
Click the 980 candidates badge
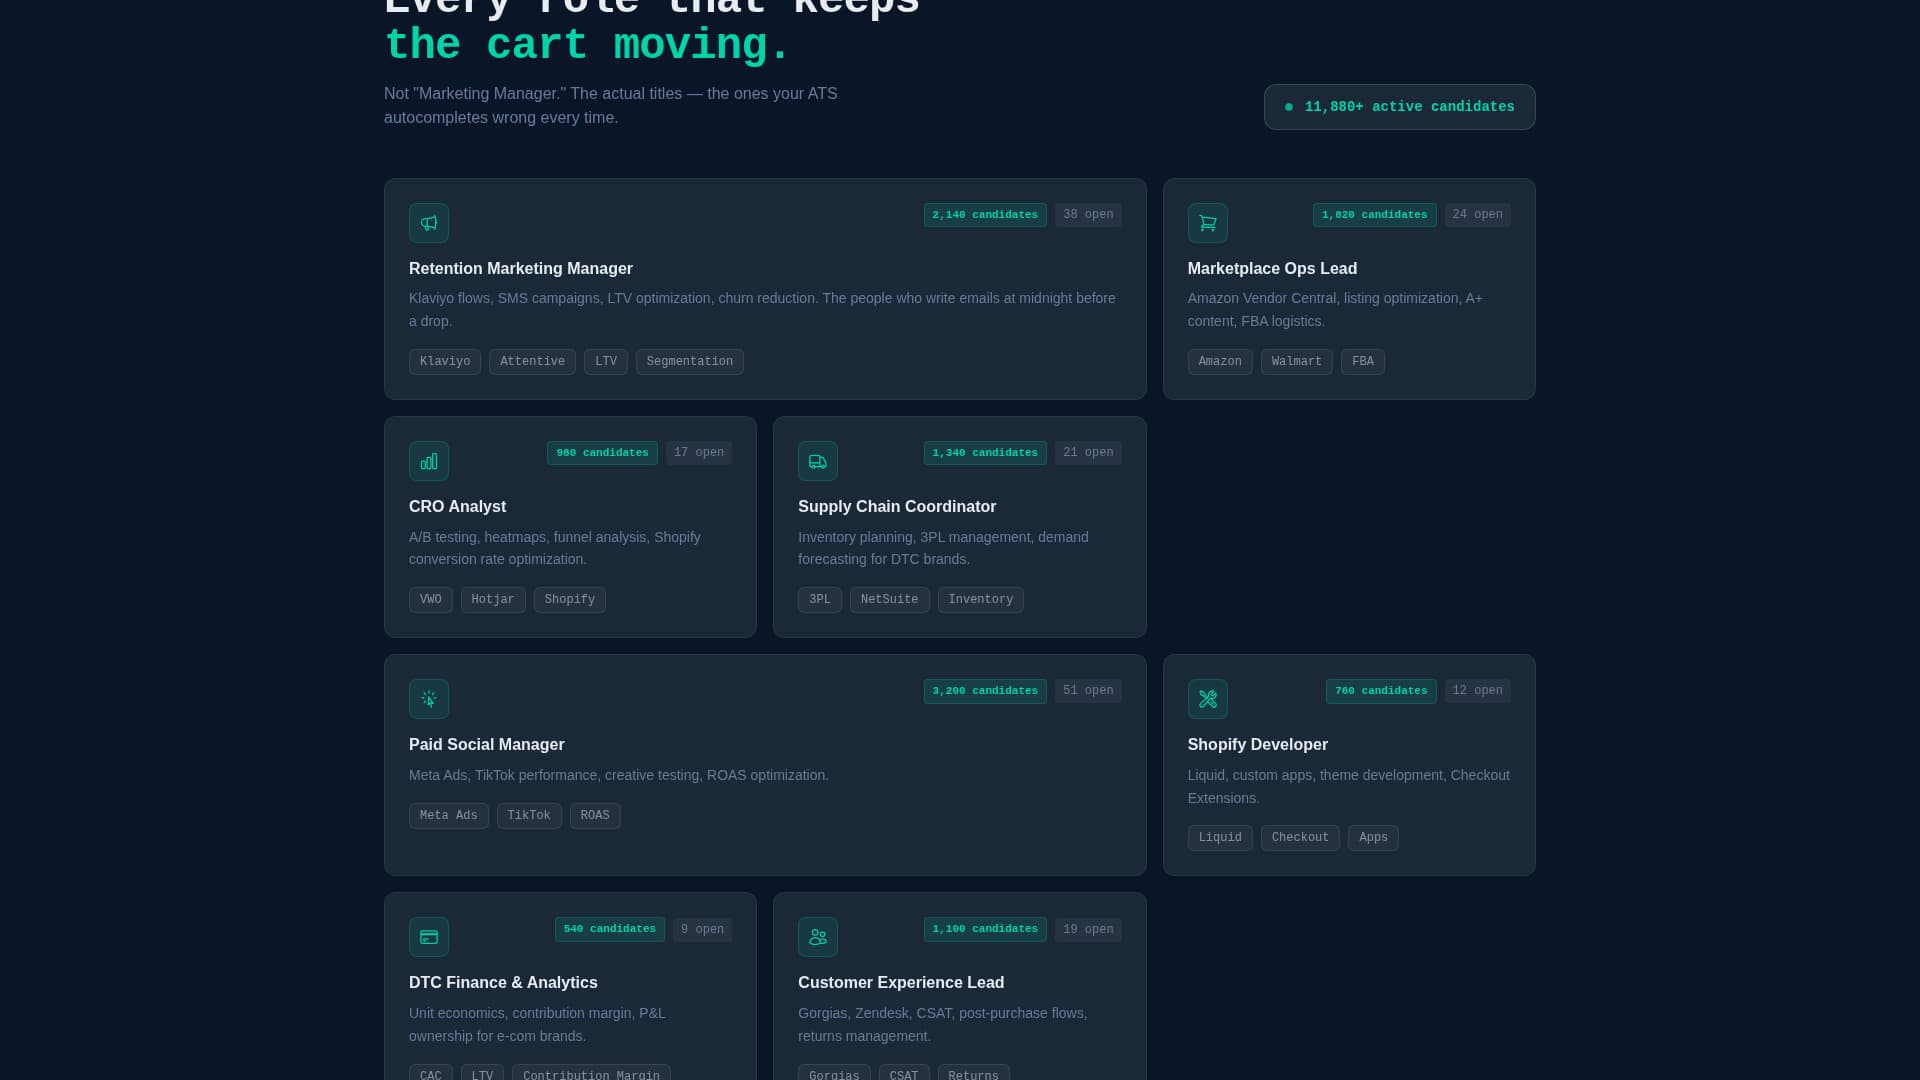coord(602,453)
